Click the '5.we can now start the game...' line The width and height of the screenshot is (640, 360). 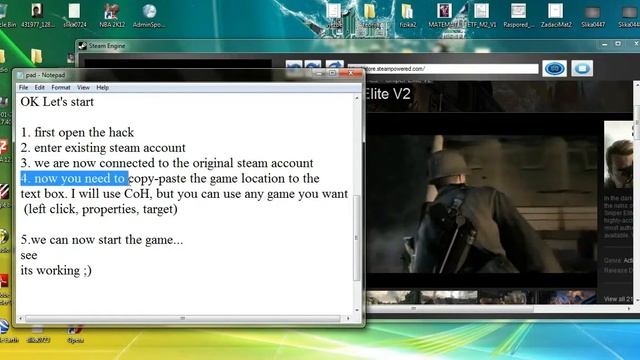(102, 240)
